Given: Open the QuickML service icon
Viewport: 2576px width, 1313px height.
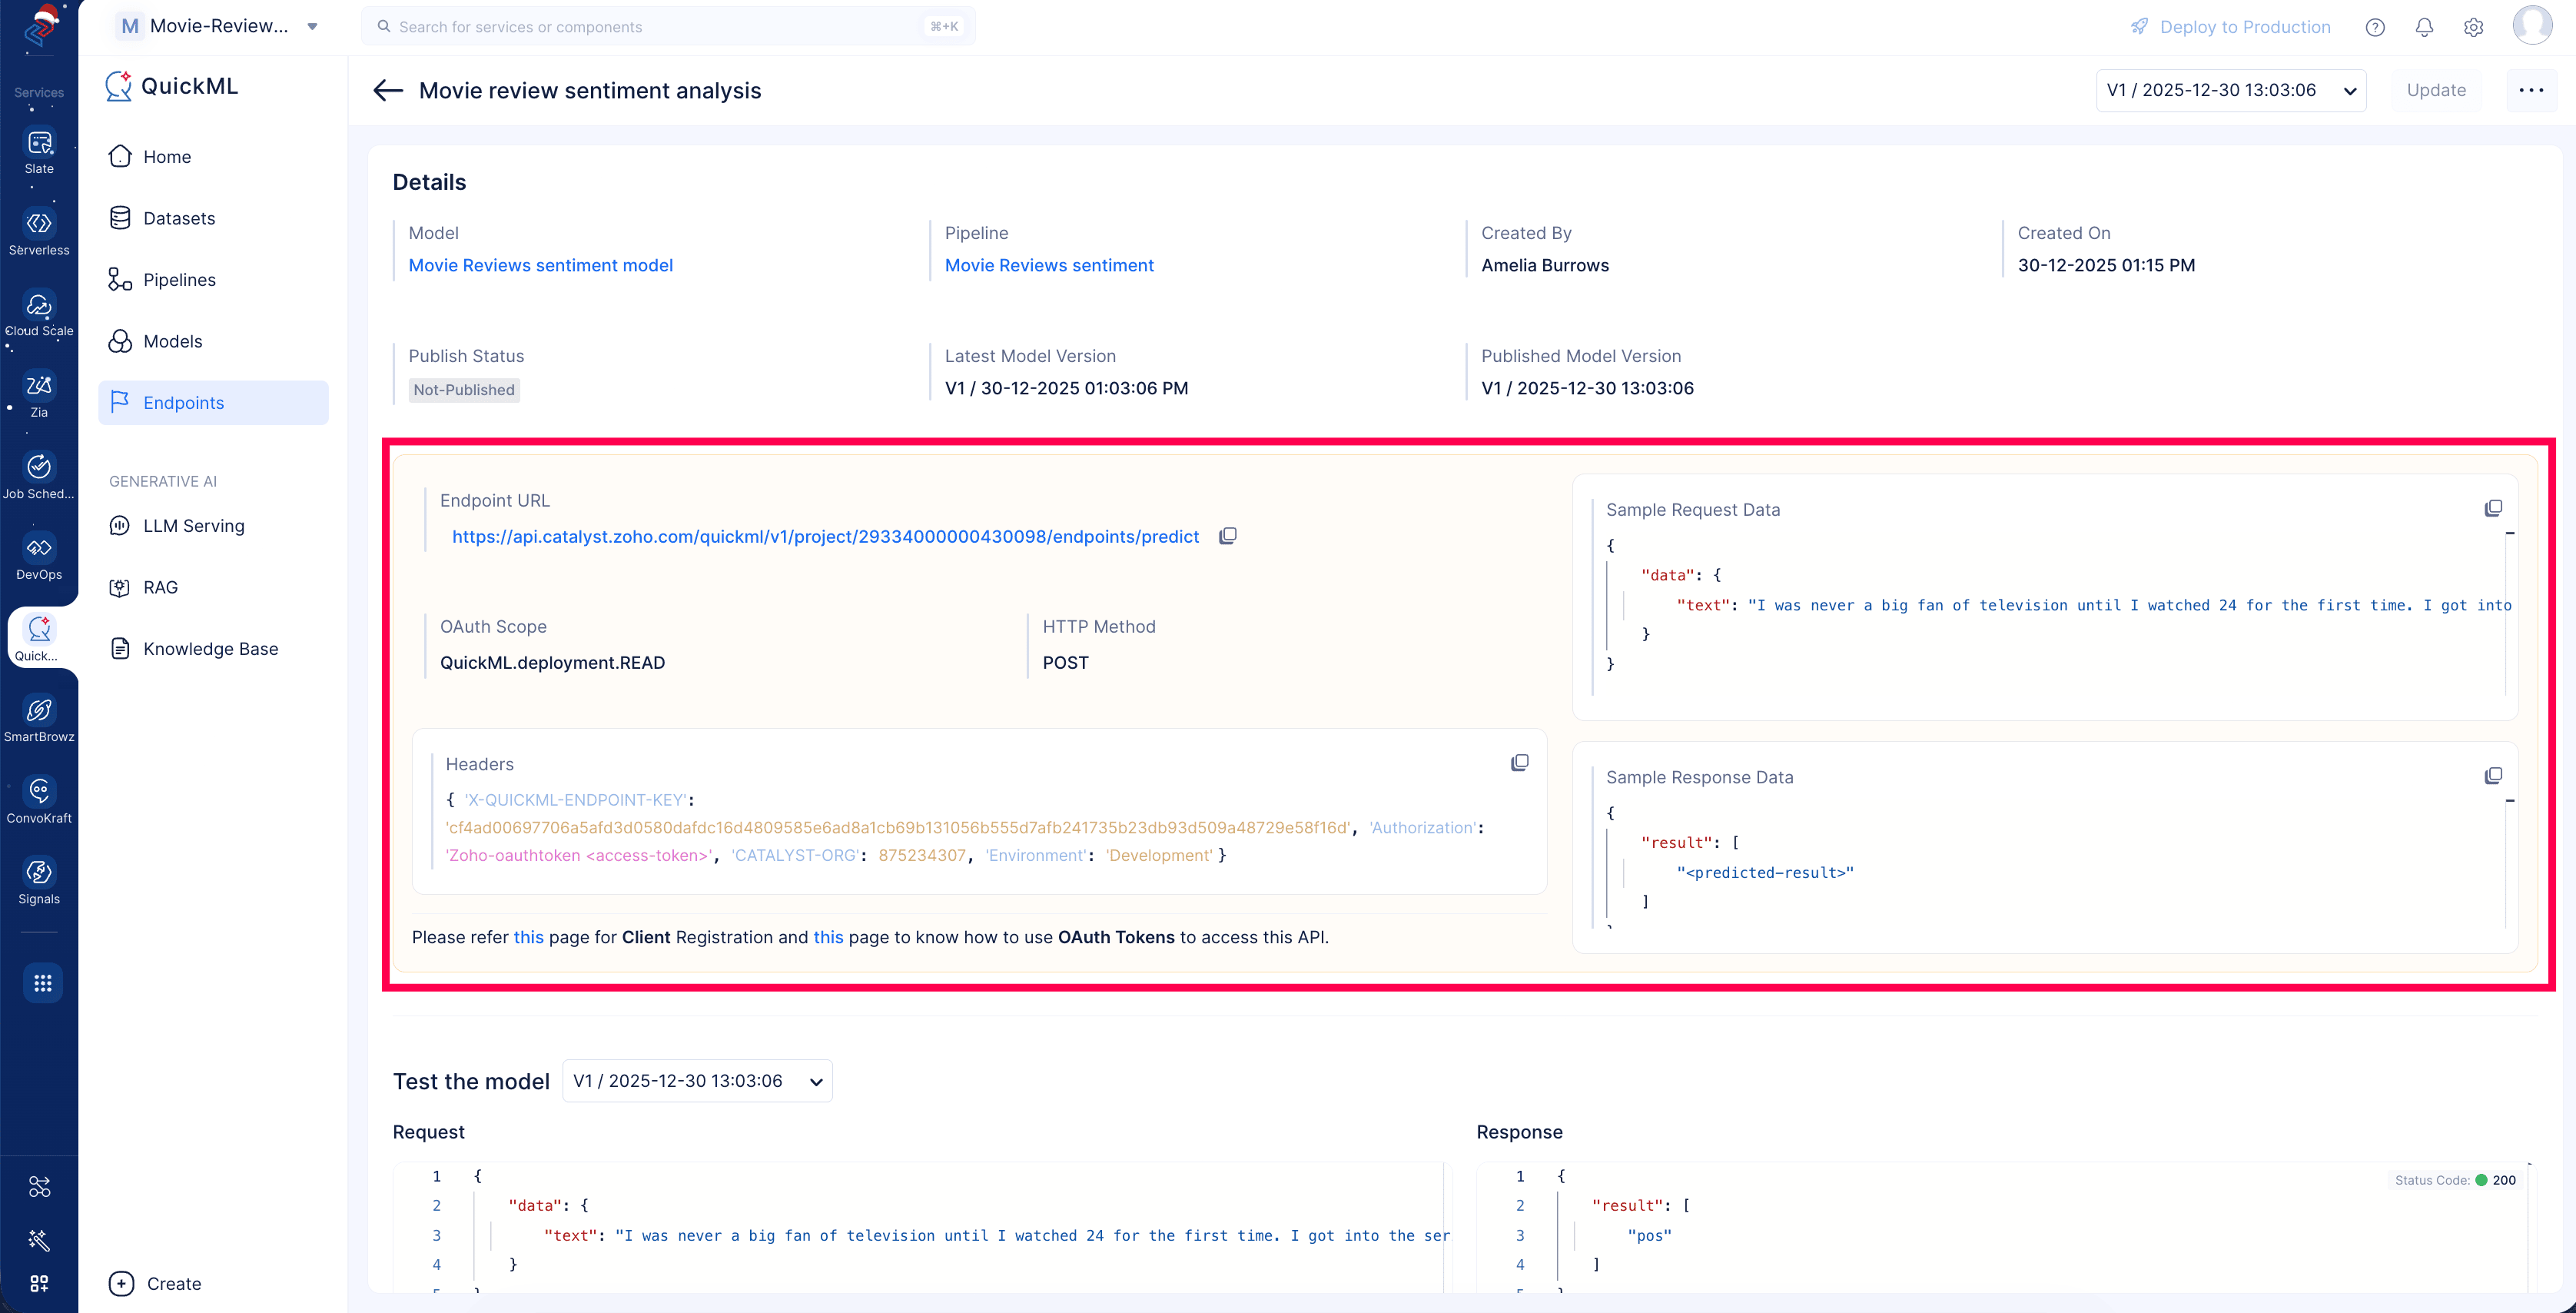Looking at the screenshot, I should 39,638.
